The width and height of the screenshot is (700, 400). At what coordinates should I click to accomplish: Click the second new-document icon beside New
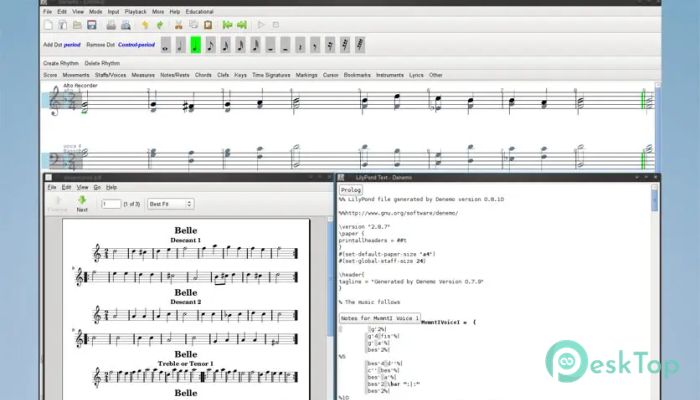(62, 25)
